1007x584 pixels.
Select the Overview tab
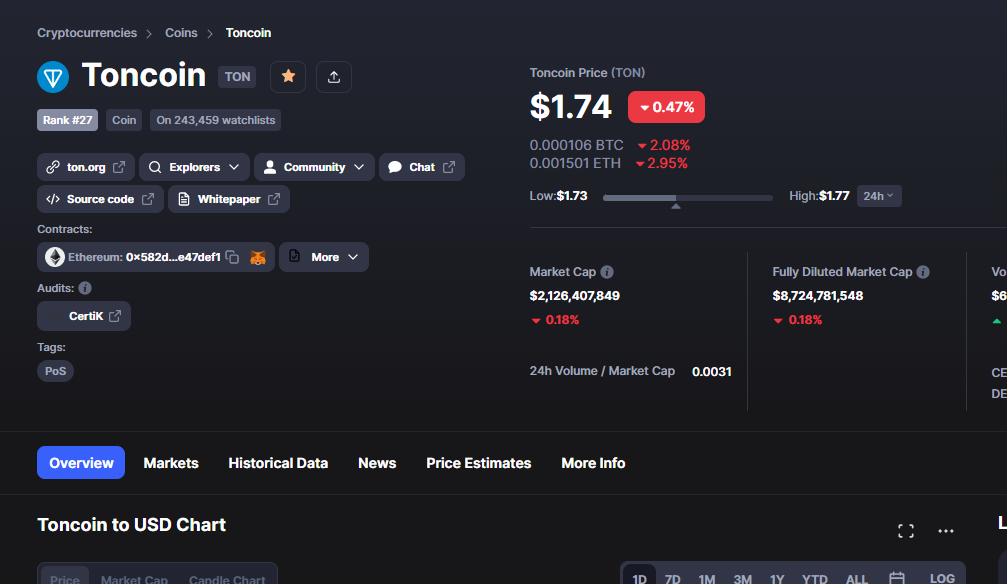(x=81, y=463)
